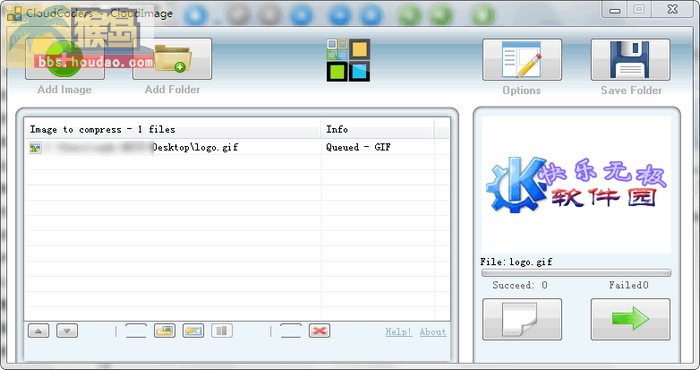The width and height of the screenshot is (700, 370).
Task: Click the compression progress bar
Action: click(576, 273)
